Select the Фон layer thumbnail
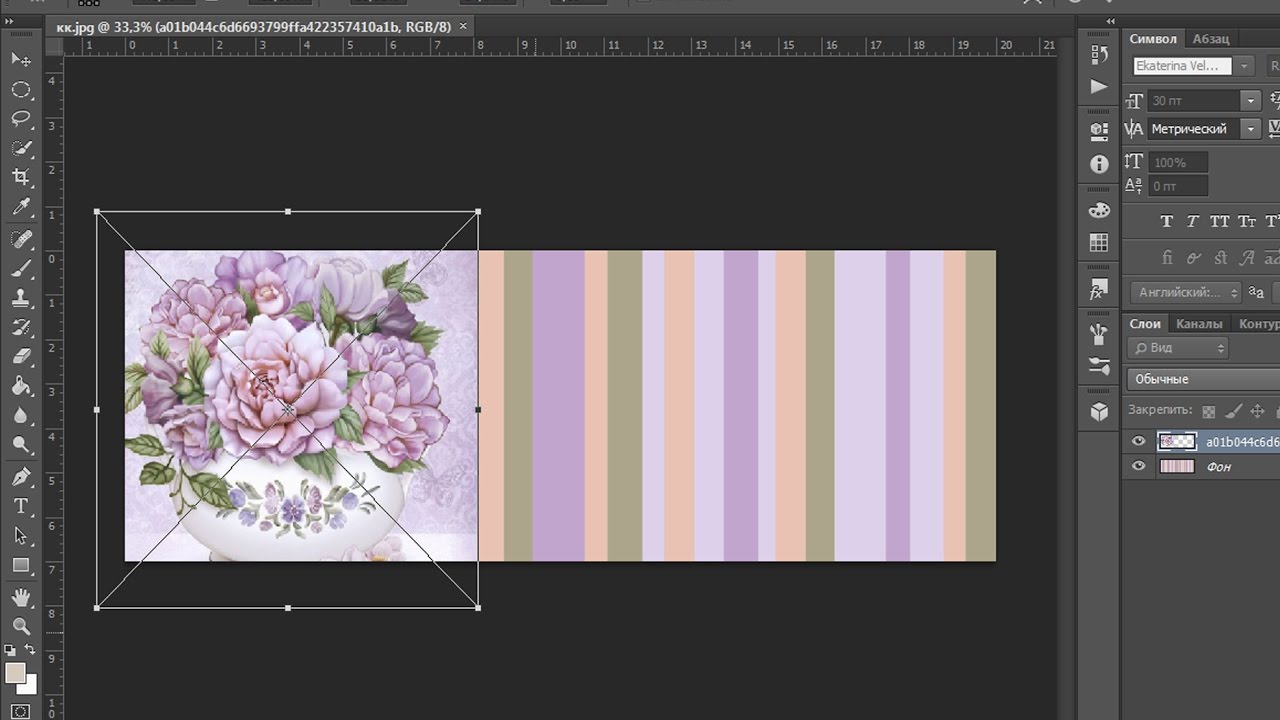The width and height of the screenshot is (1280, 720). [x=1176, y=466]
